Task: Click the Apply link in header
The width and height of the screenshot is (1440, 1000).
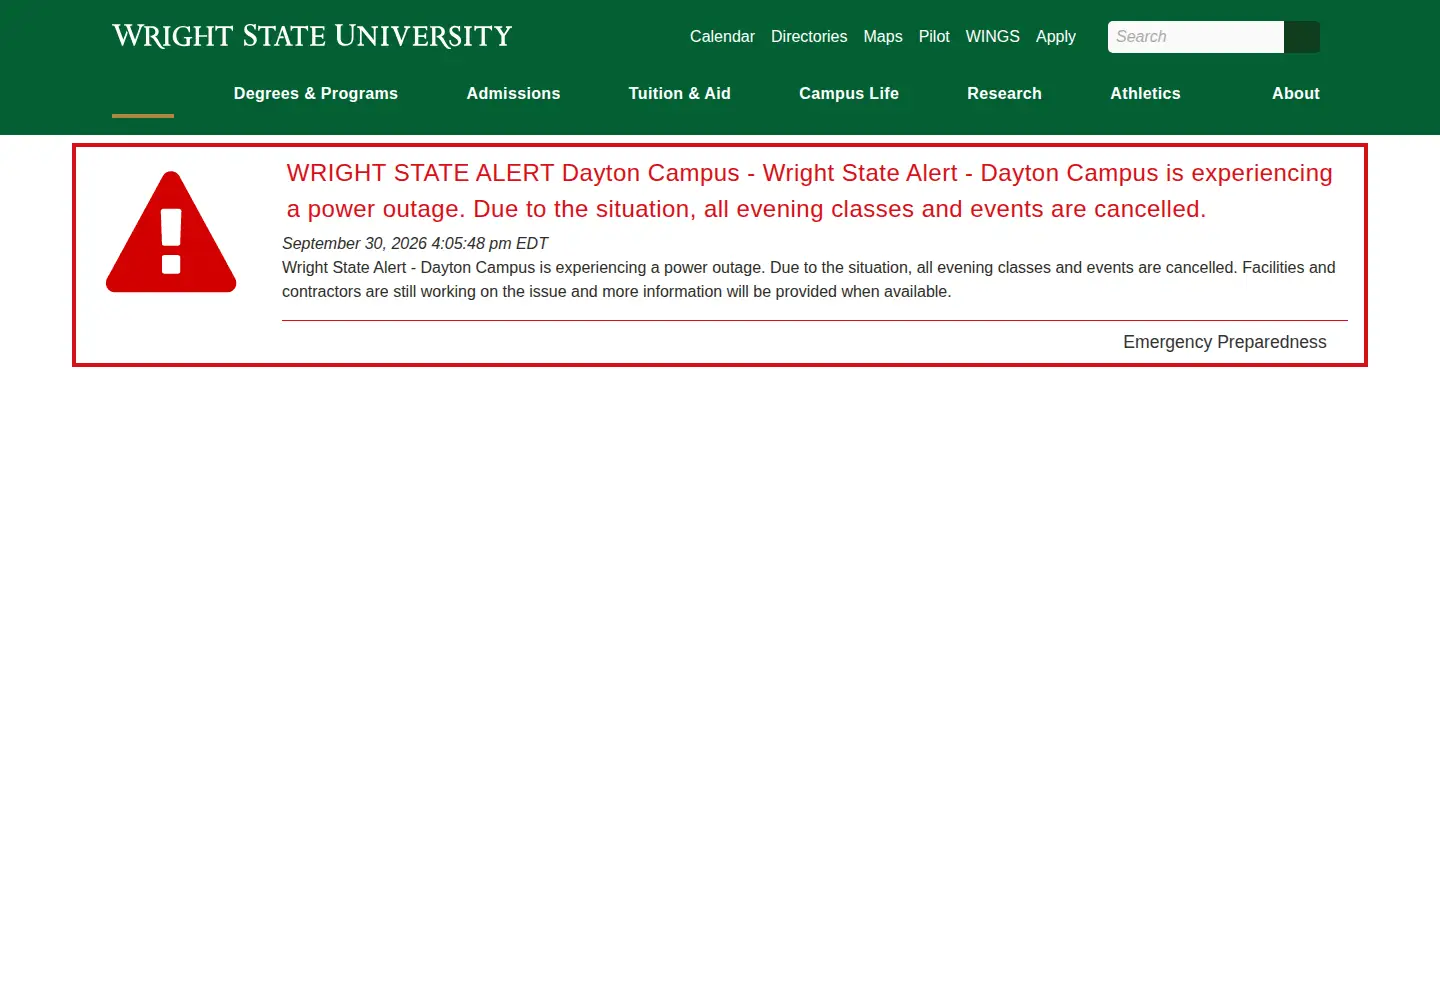Action: [1056, 37]
